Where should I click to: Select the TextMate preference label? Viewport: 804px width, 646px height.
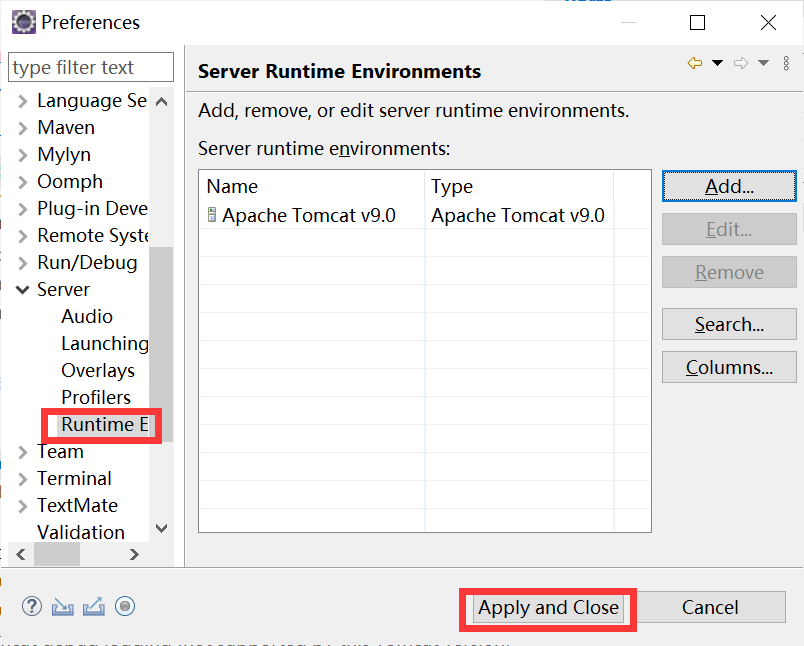pos(77,506)
